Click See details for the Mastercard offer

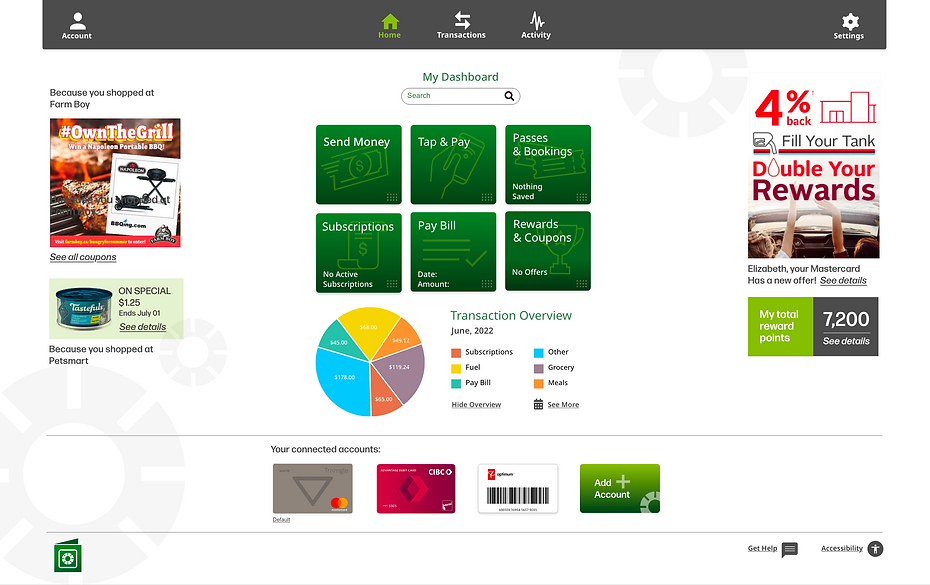tap(843, 281)
